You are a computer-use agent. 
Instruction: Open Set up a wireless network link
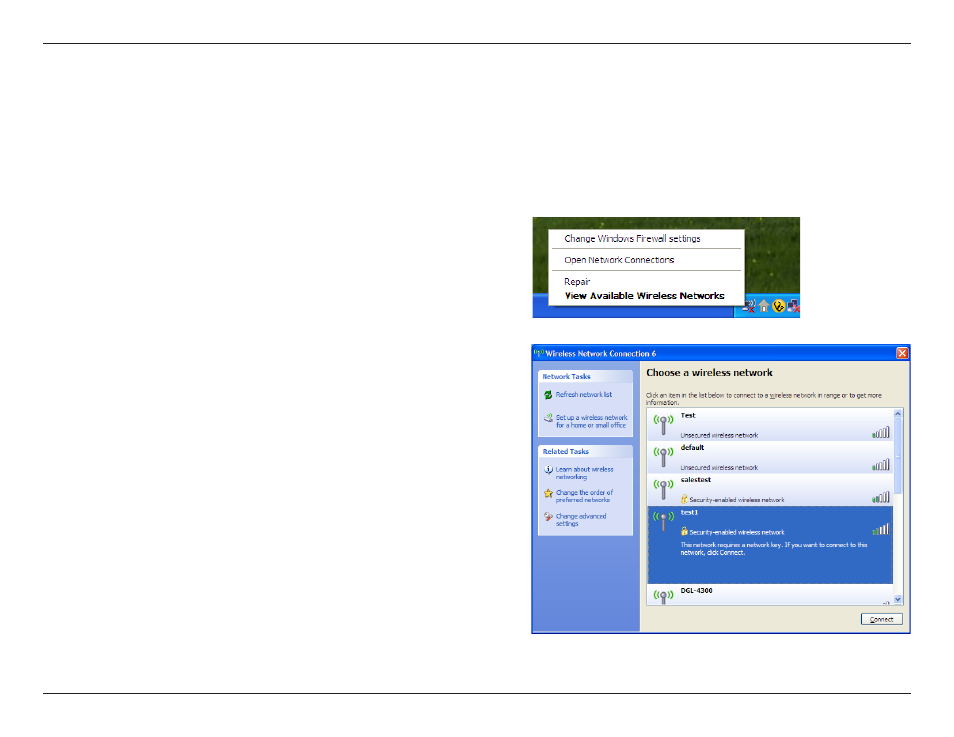tap(591, 421)
